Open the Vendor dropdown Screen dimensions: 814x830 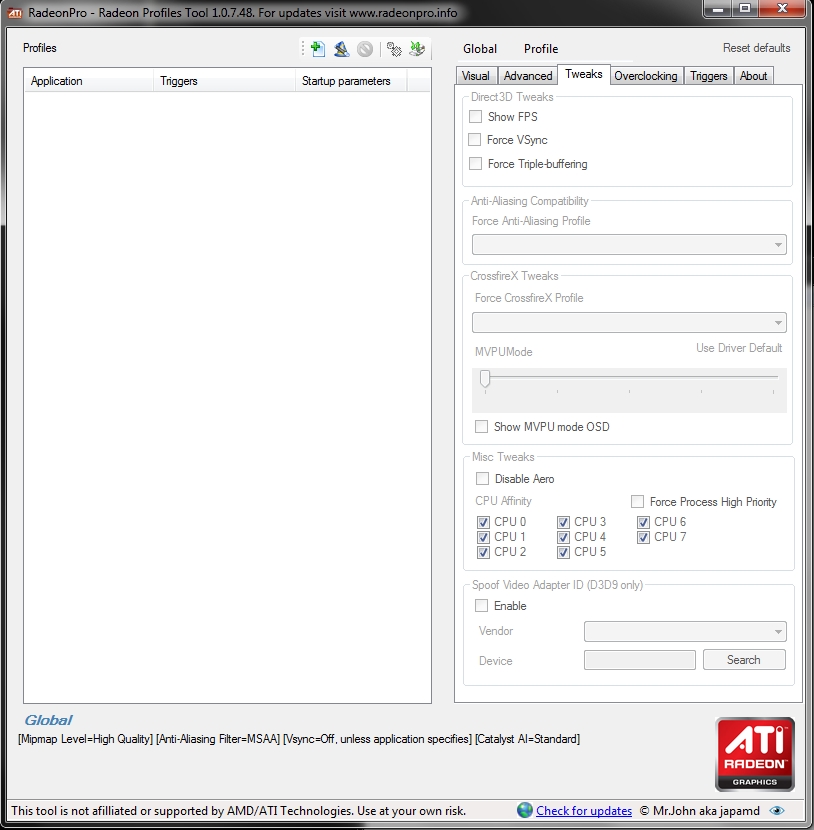click(685, 631)
